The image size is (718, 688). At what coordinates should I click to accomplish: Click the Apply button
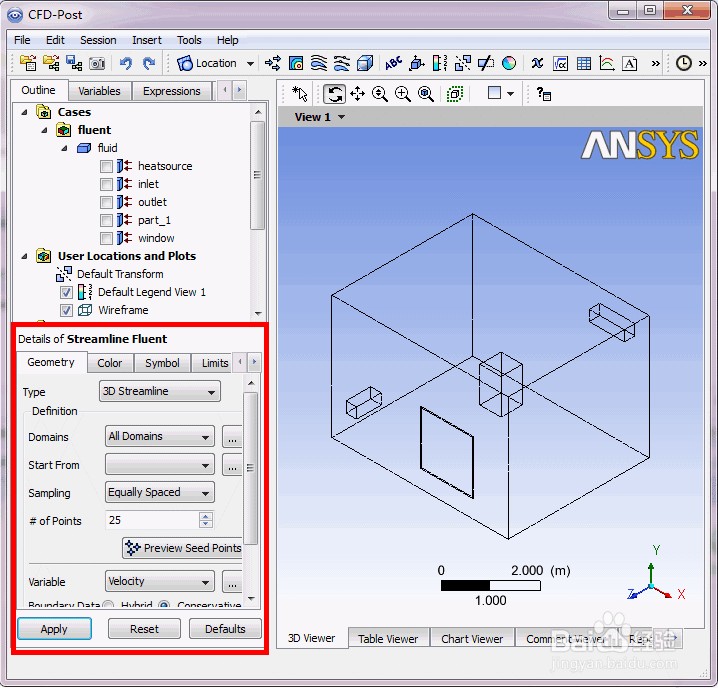click(x=54, y=629)
